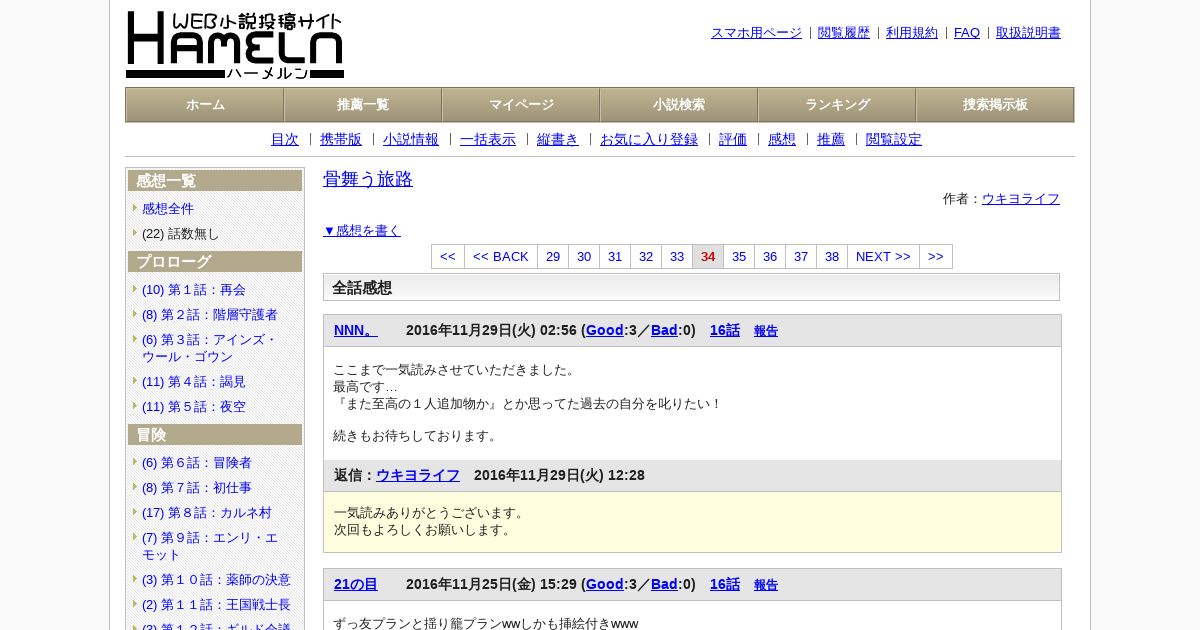
Task: Go to page 35
Action: pos(739,256)
